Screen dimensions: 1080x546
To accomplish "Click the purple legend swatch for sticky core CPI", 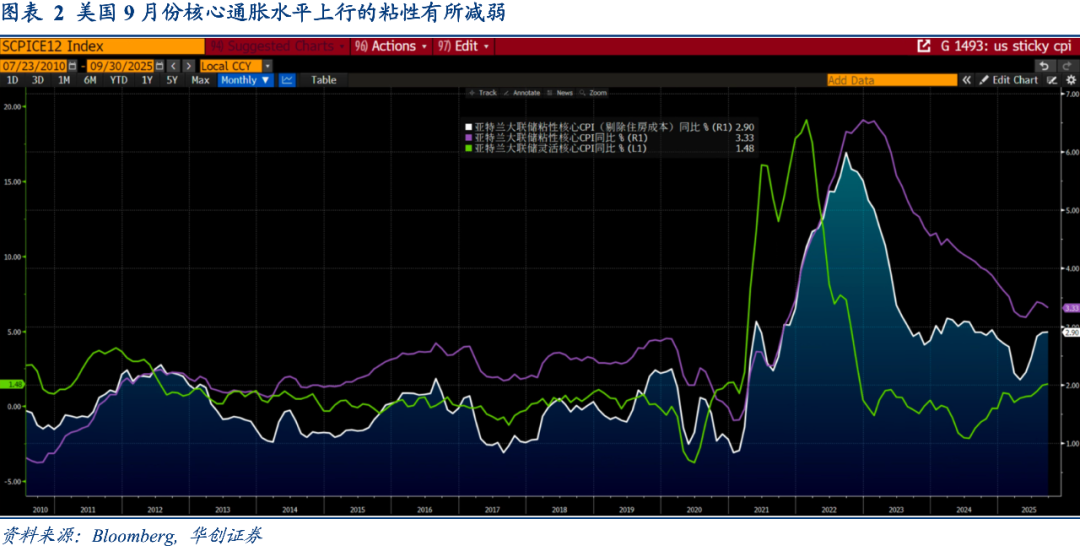I will click(468, 138).
